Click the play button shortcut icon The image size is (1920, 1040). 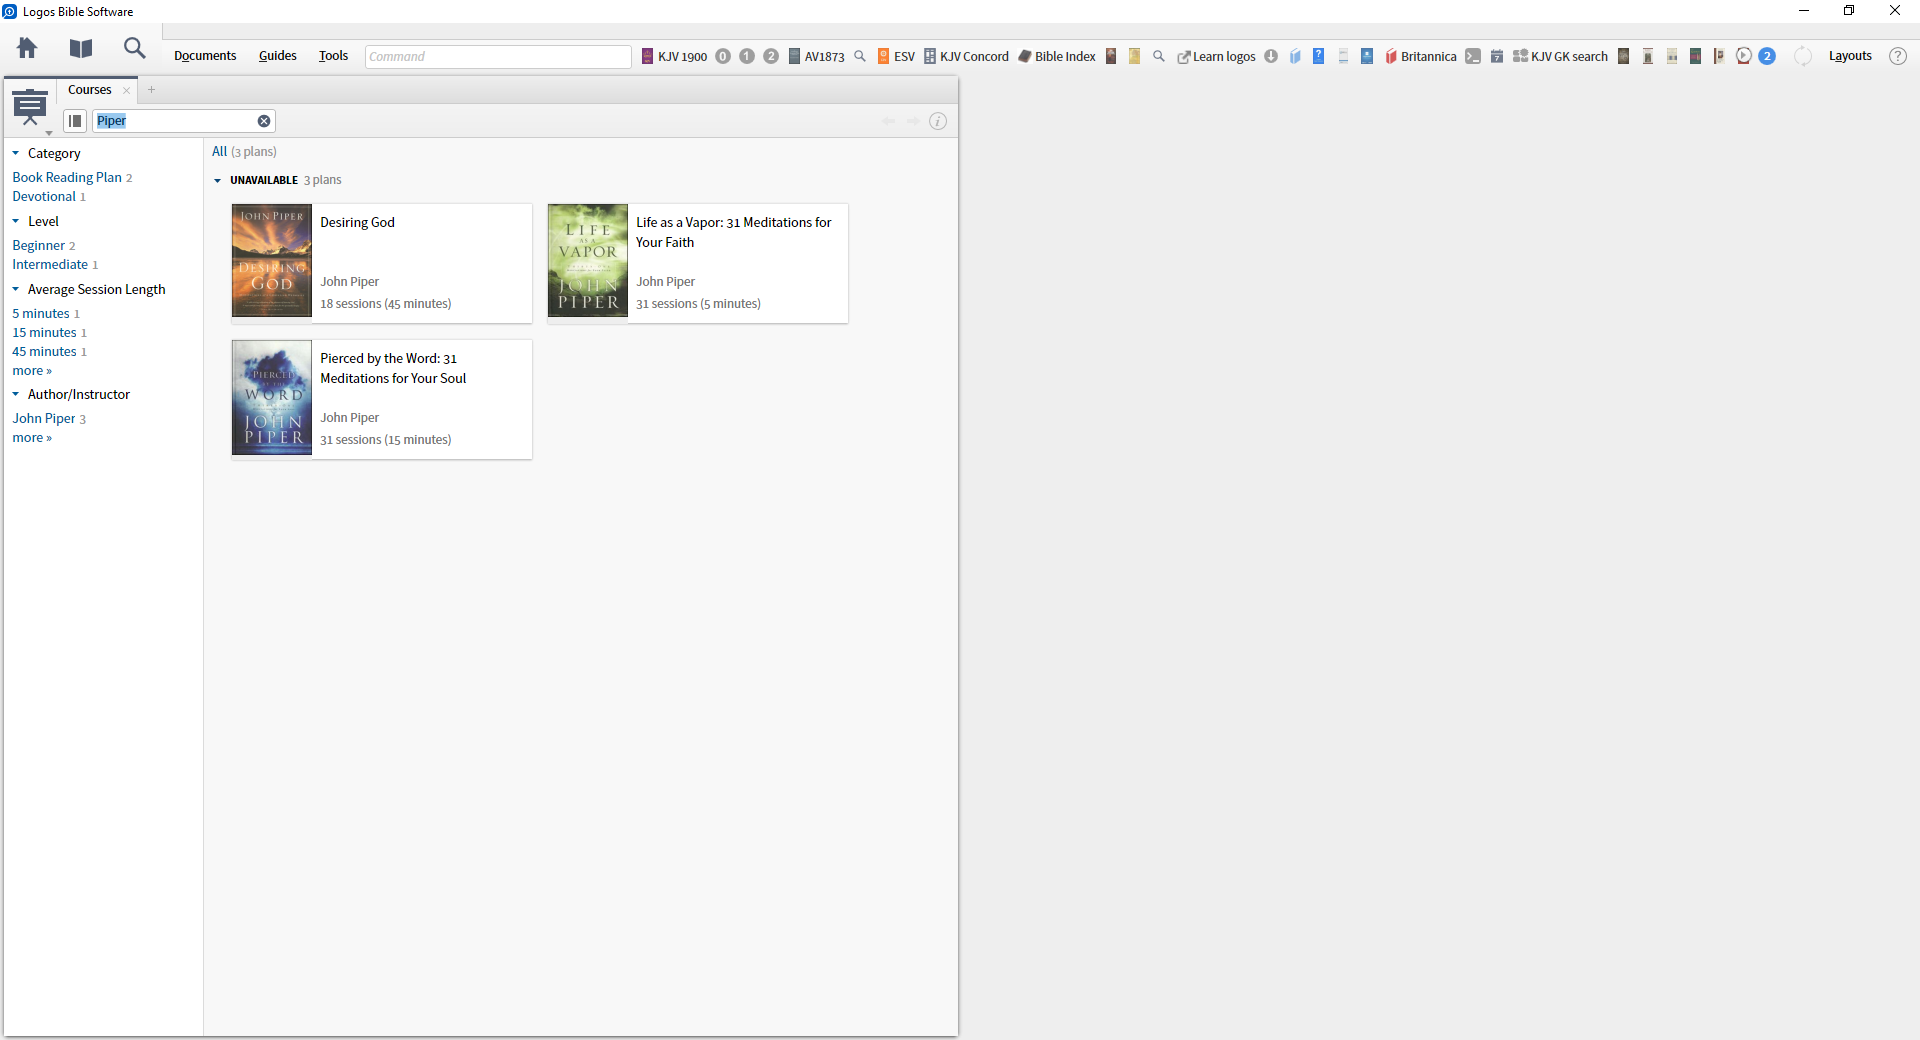(1744, 56)
